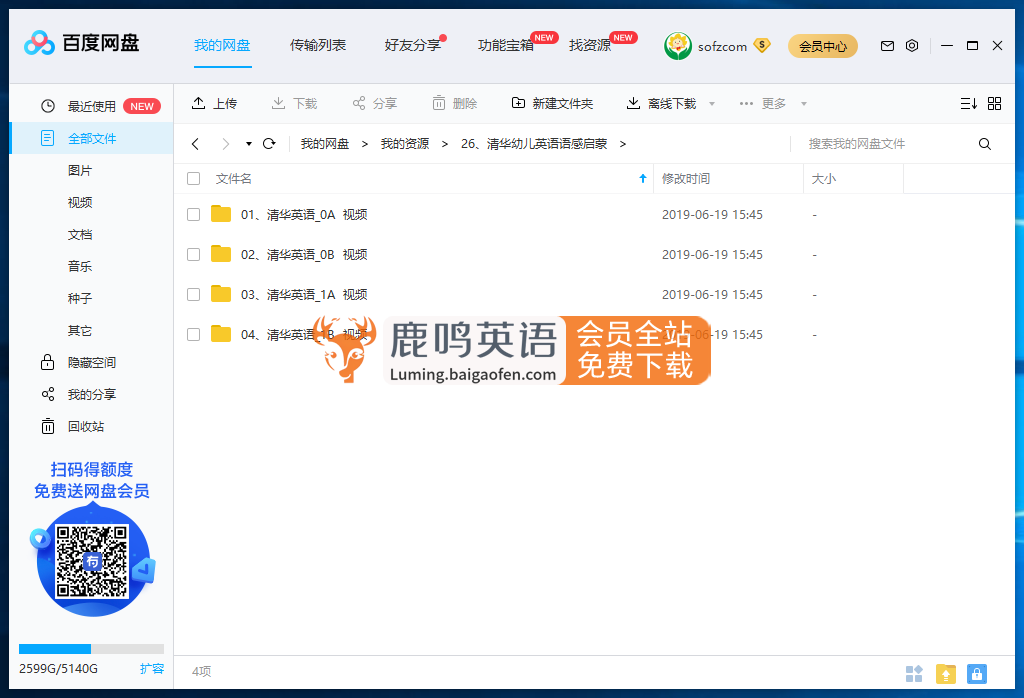Switch to 传输列表 tab
Image resolution: width=1024 pixels, height=698 pixels.
click(318, 45)
